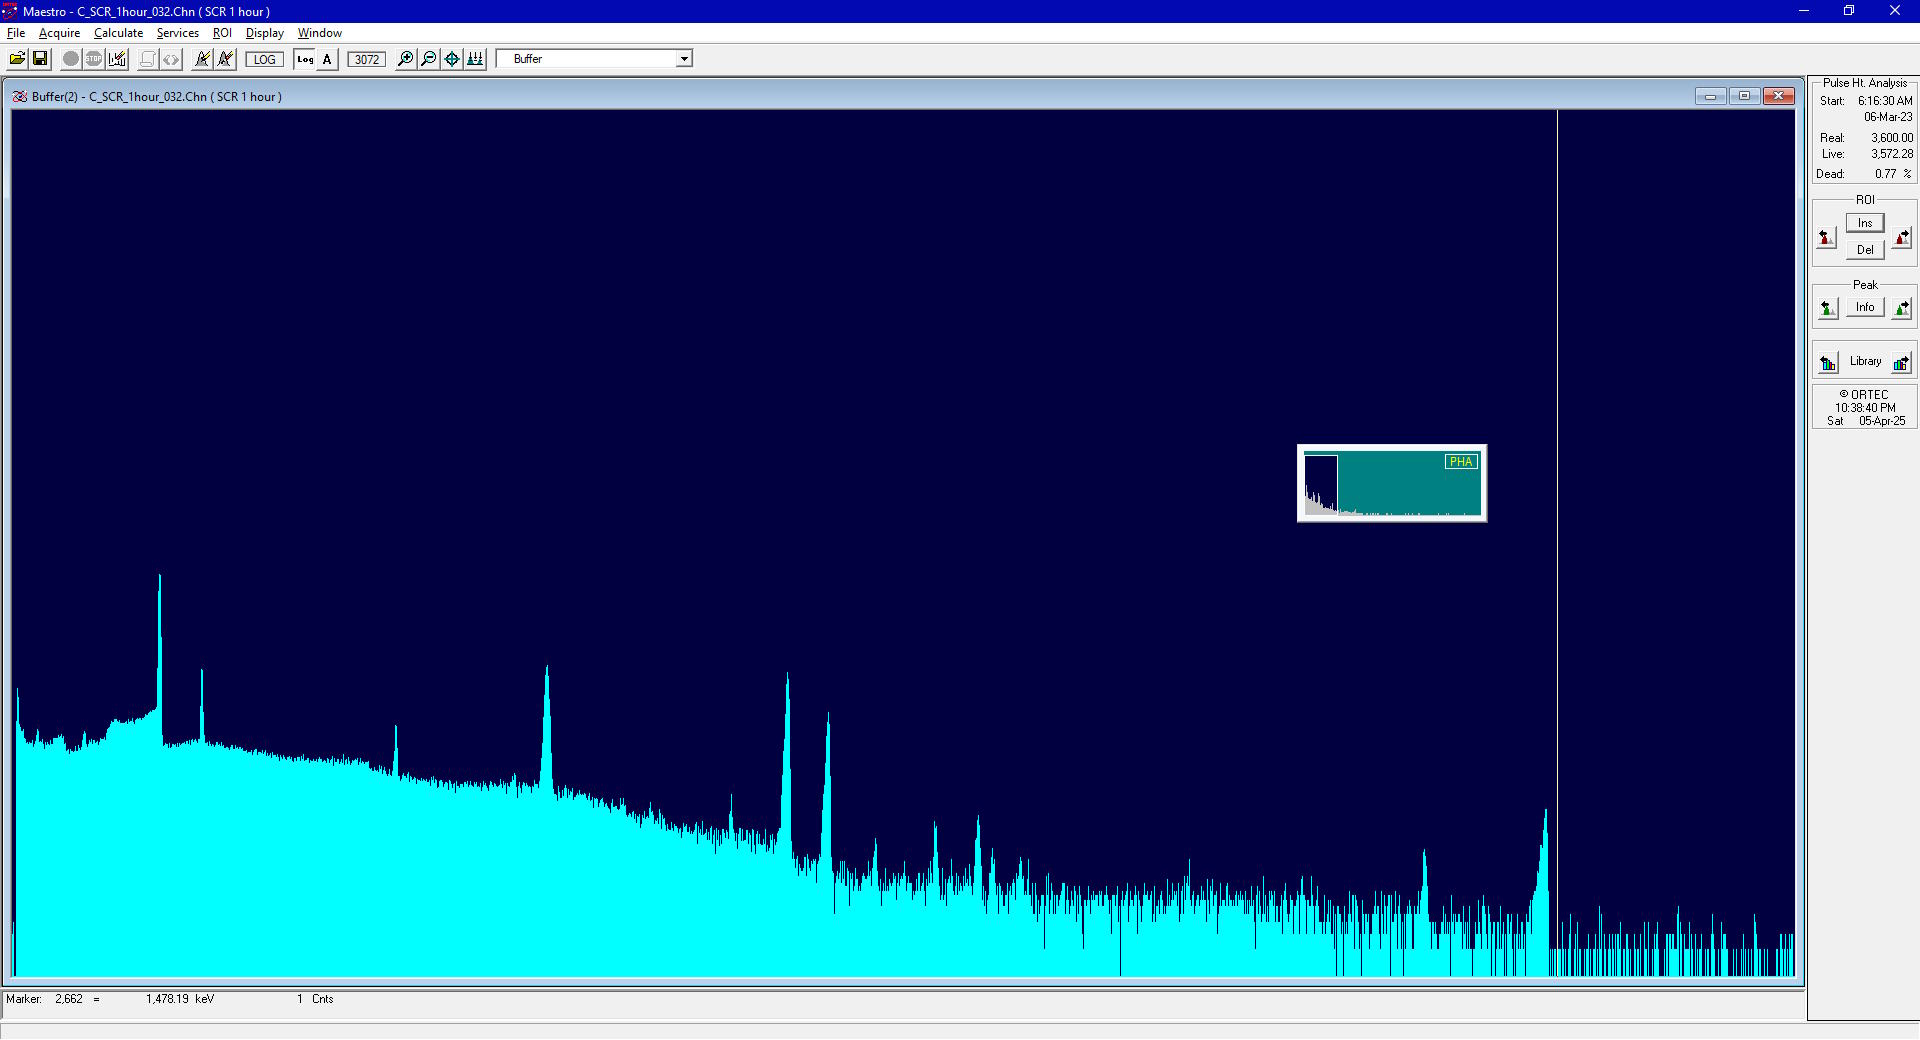
Task: Jump to the previous peak
Action: pos(1826,307)
